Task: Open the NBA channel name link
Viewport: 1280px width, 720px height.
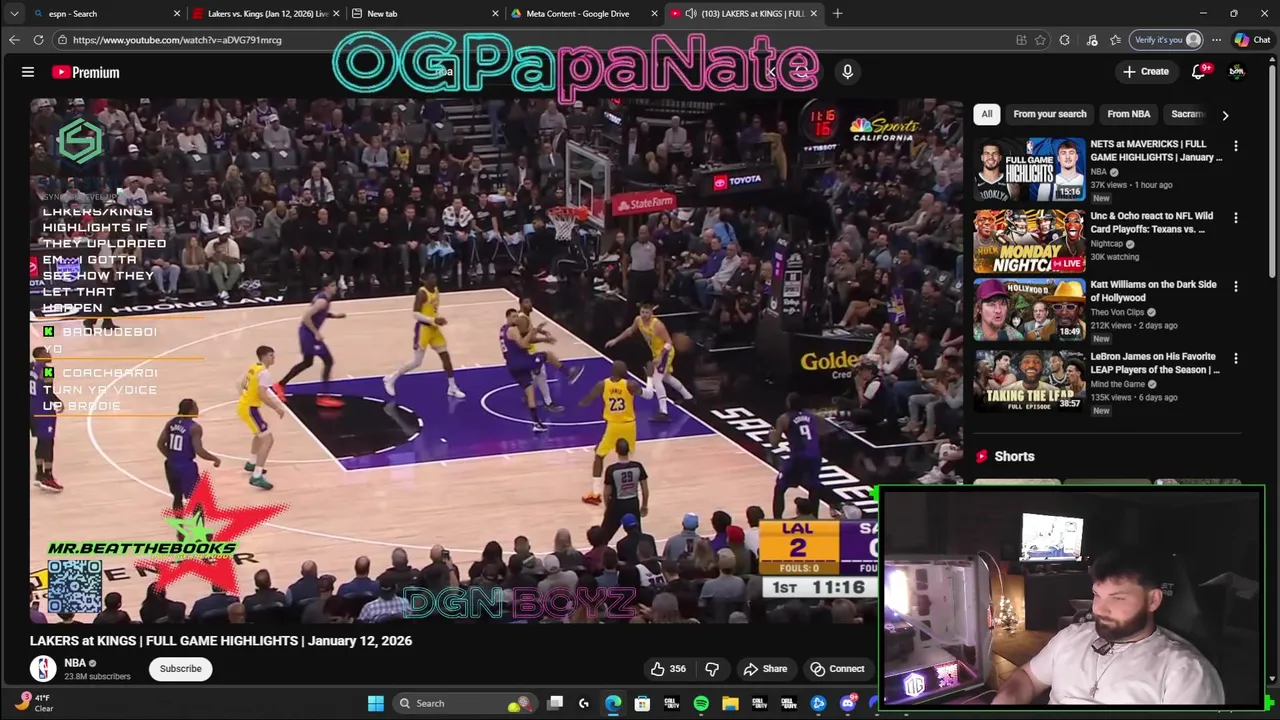Action: pos(75,663)
